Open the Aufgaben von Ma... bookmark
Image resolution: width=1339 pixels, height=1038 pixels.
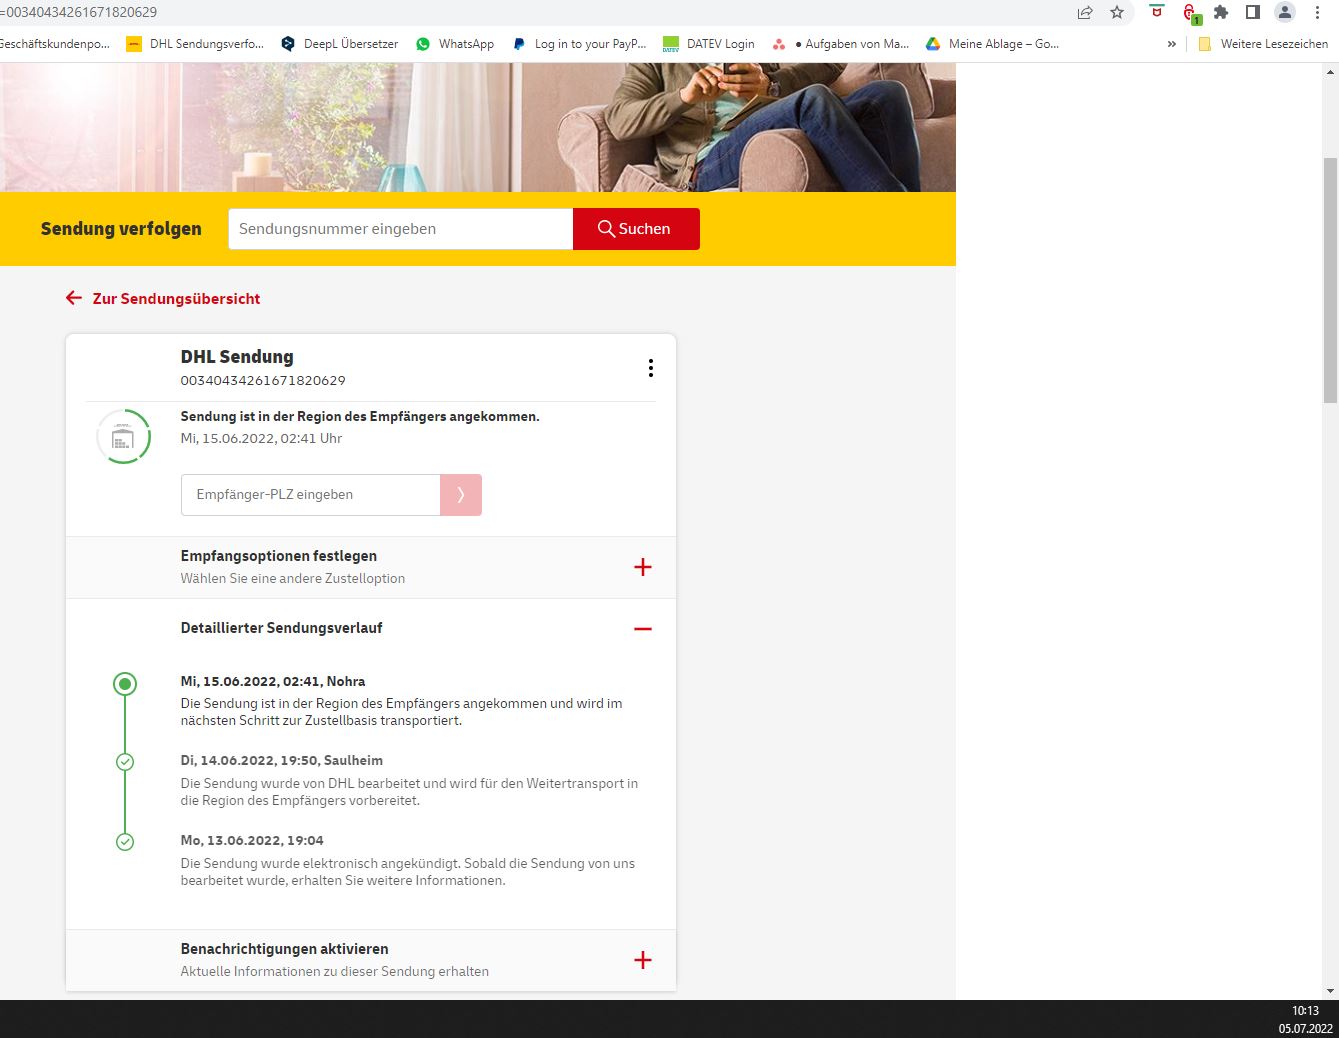[x=841, y=44]
